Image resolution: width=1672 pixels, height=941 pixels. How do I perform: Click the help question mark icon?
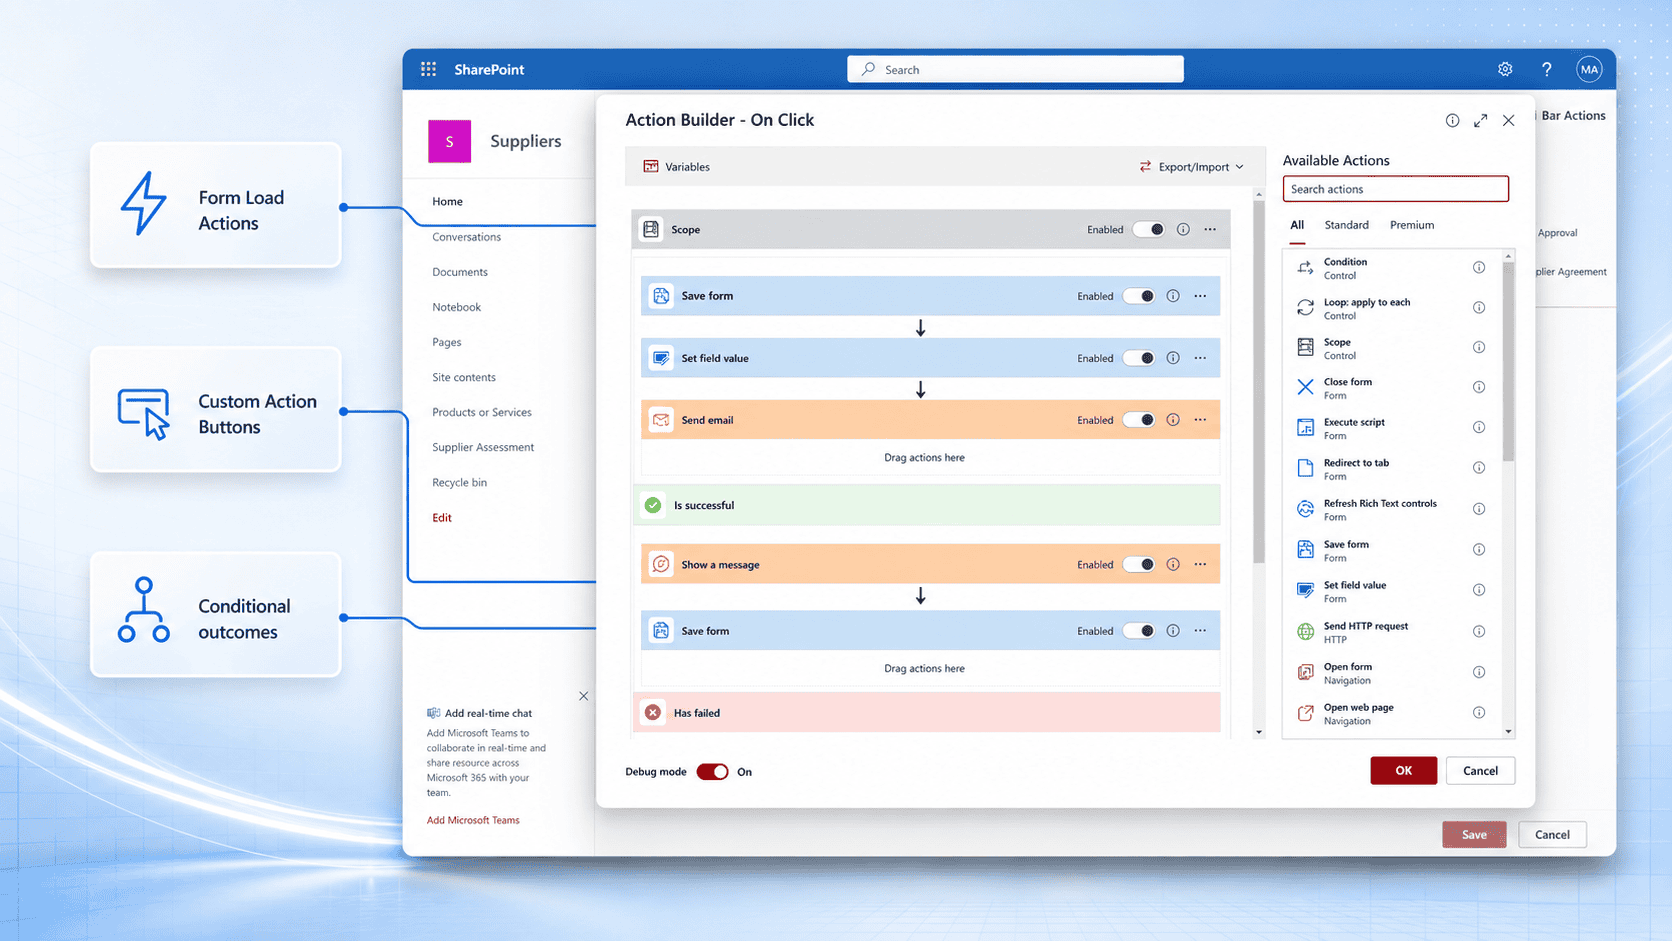(1547, 69)
